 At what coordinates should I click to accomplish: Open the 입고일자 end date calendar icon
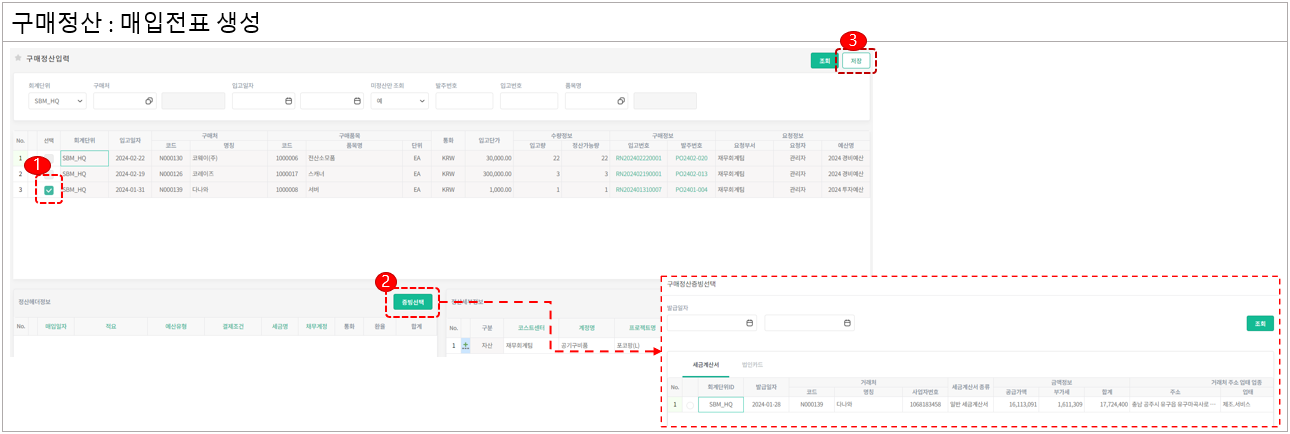[357, 101]
